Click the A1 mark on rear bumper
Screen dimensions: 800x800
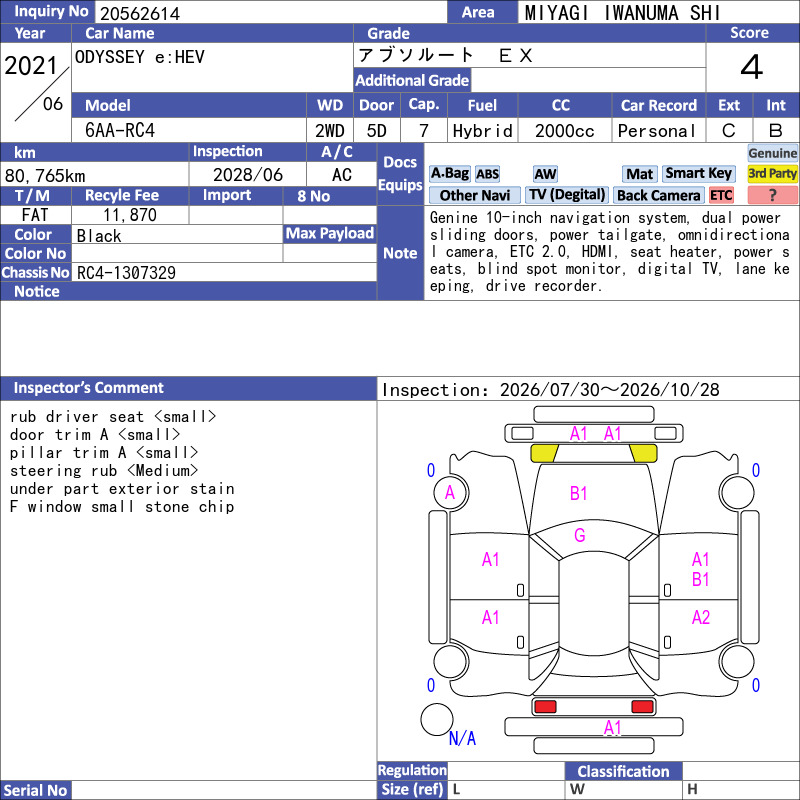click(613, 728)
